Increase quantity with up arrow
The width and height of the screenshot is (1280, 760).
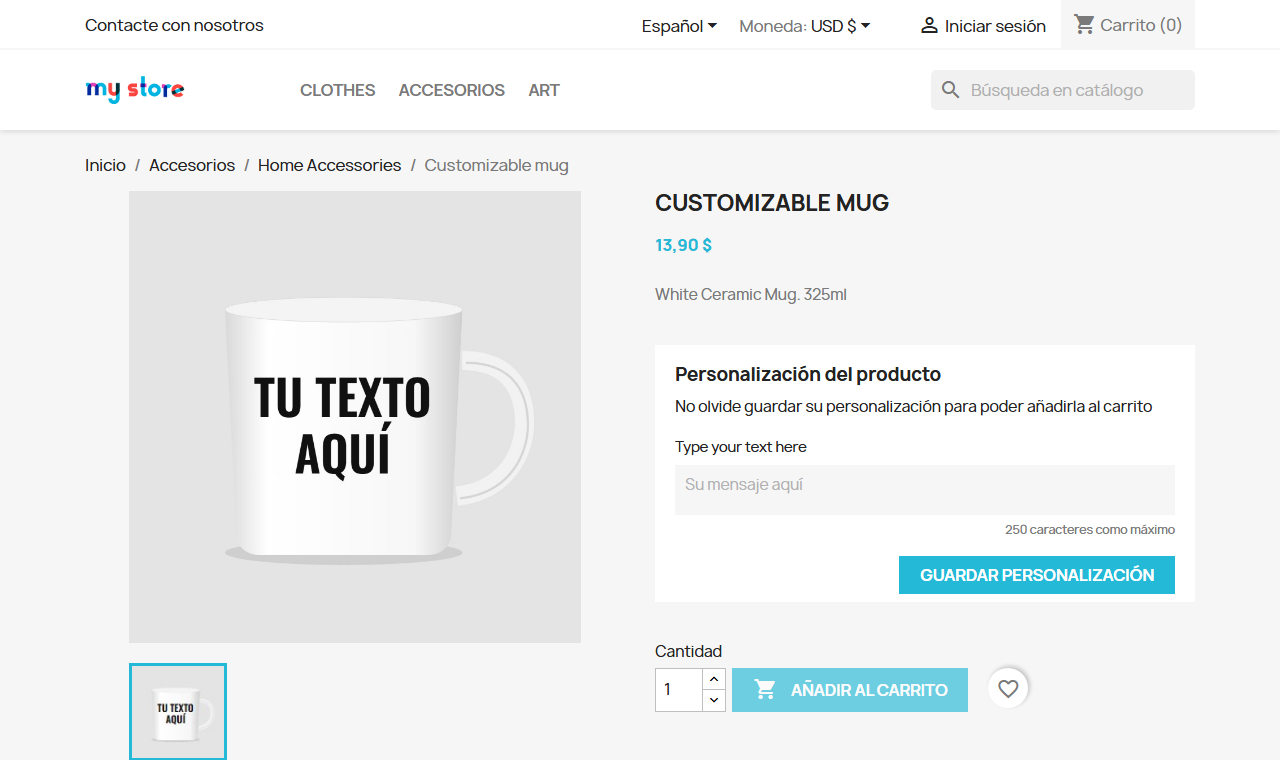pyautogui.click(x=714, y=679)
